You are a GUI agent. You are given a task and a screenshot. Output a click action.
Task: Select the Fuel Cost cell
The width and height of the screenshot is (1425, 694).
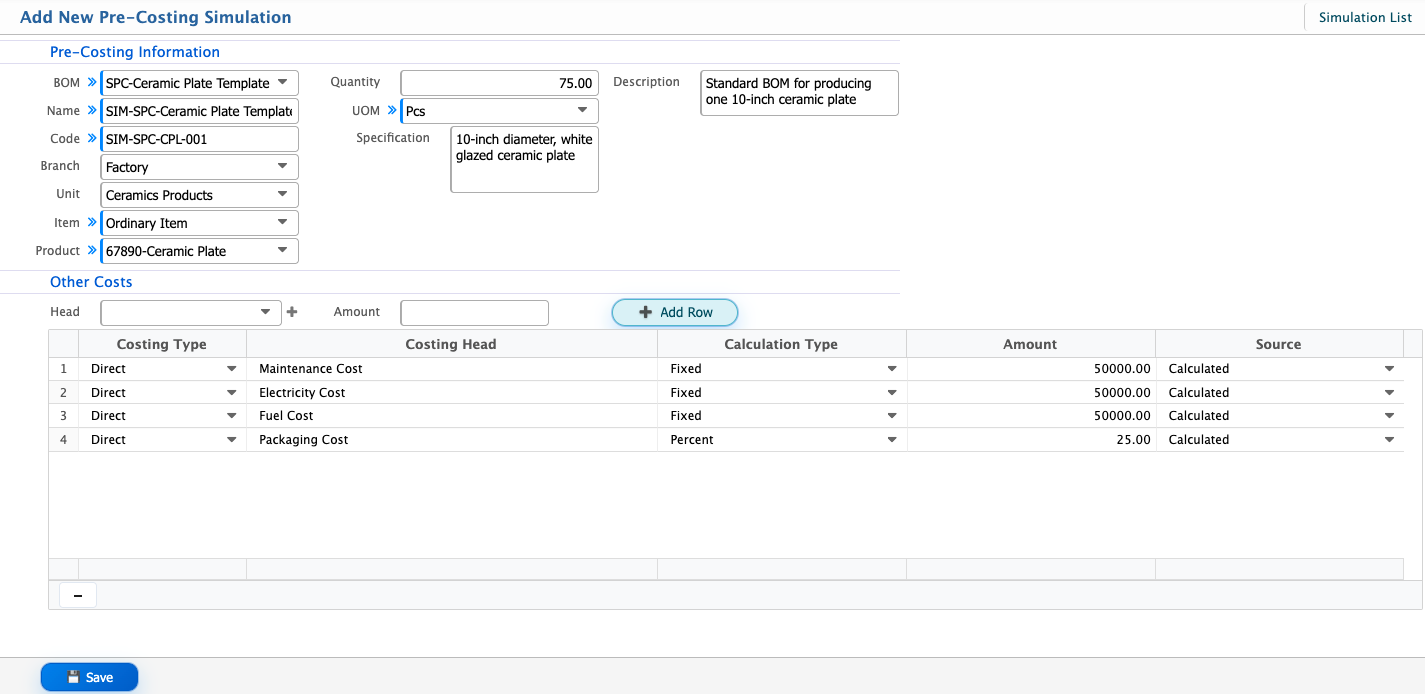point(452,416)
